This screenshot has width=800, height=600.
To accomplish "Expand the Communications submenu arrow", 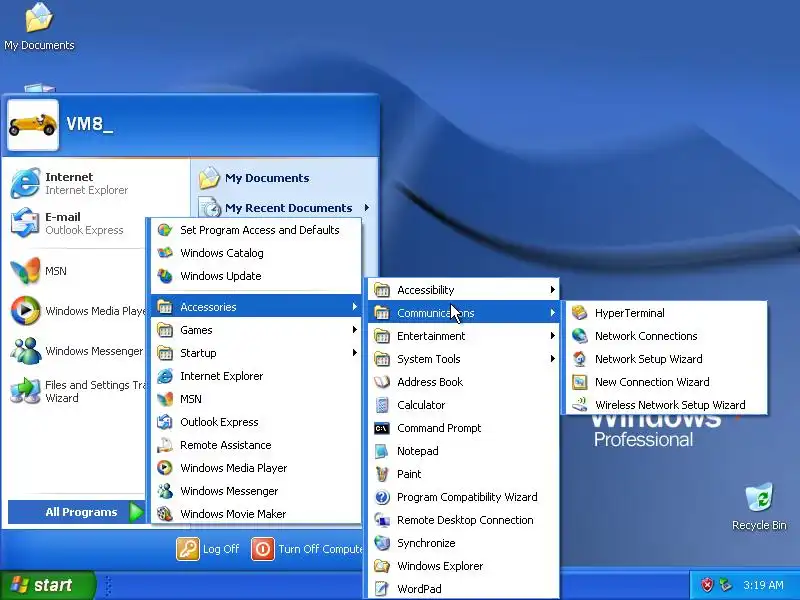I will pyautogui.click(x=553, y=312).
